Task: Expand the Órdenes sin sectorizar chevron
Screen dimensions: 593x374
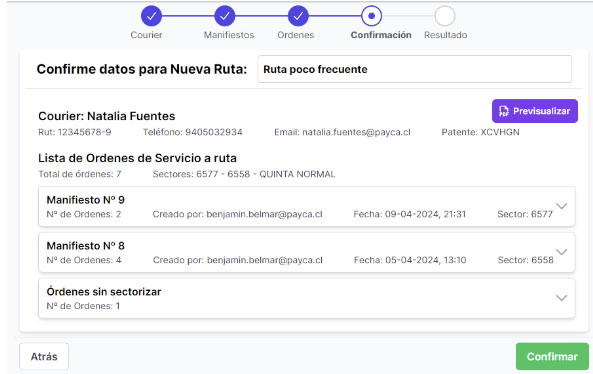Action: pos(562,298)
